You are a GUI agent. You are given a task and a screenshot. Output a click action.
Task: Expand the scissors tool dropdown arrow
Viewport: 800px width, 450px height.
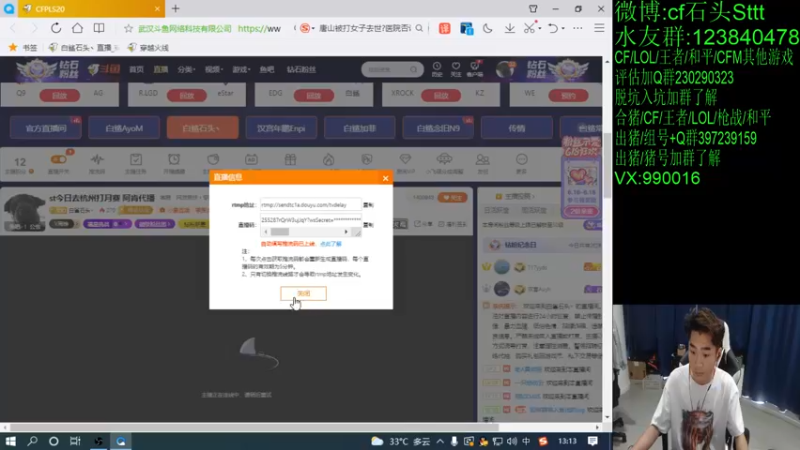click(540, 29)
